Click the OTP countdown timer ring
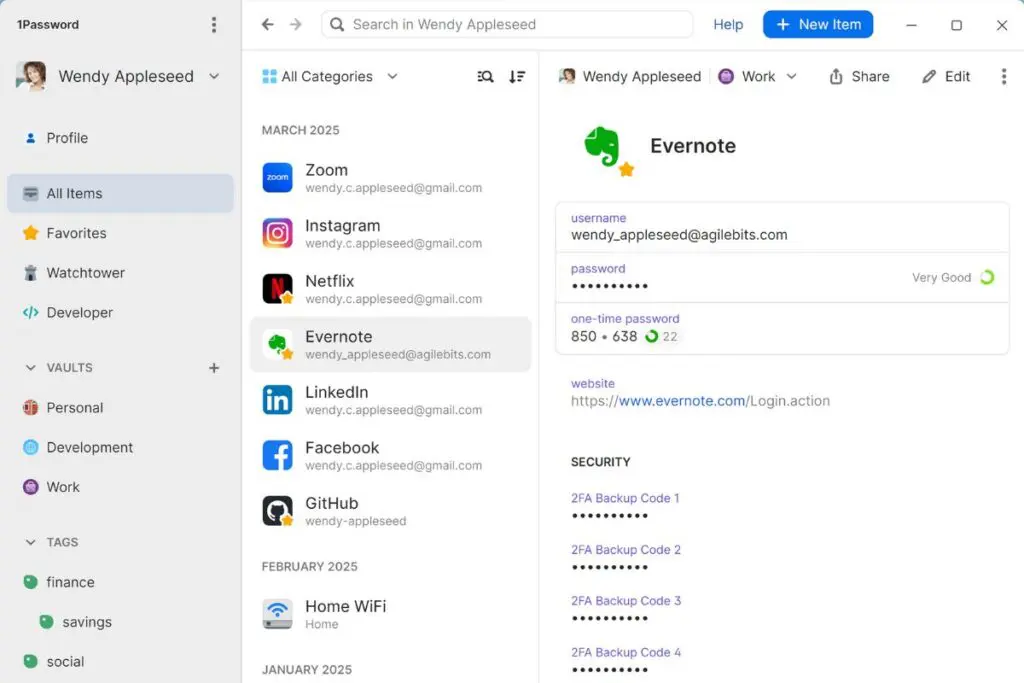Screen dimensions: 1024x683 [x=652, y=336]
